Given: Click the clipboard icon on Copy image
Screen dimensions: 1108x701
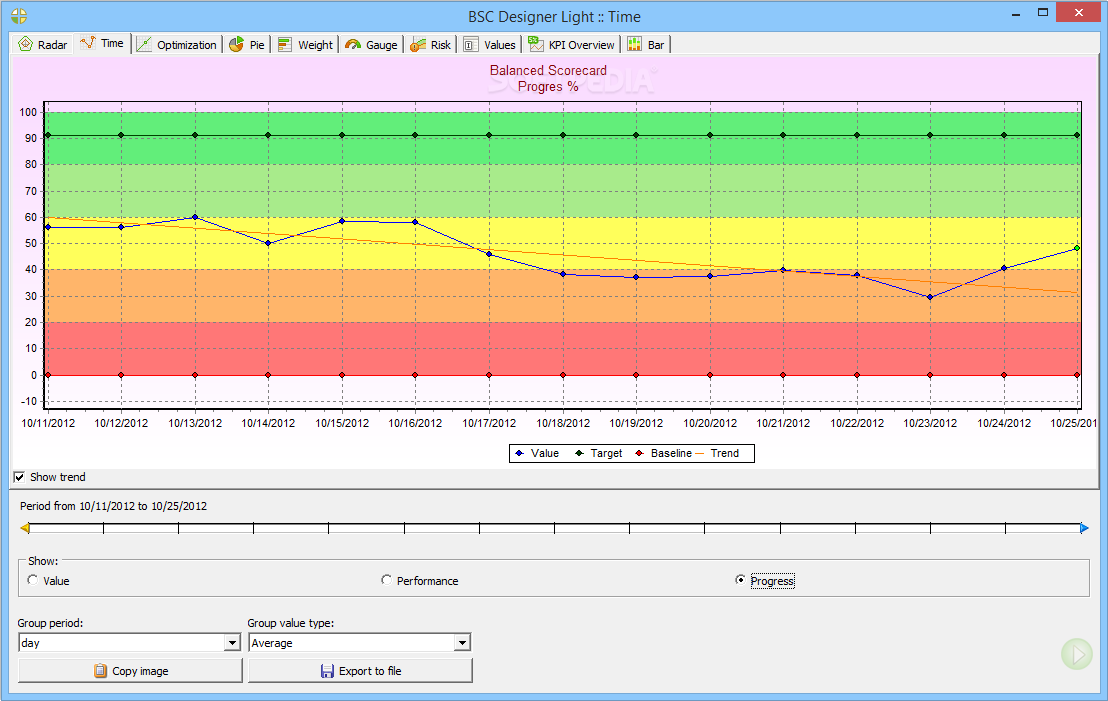Looking at the screenshot, I should (100, 671).
